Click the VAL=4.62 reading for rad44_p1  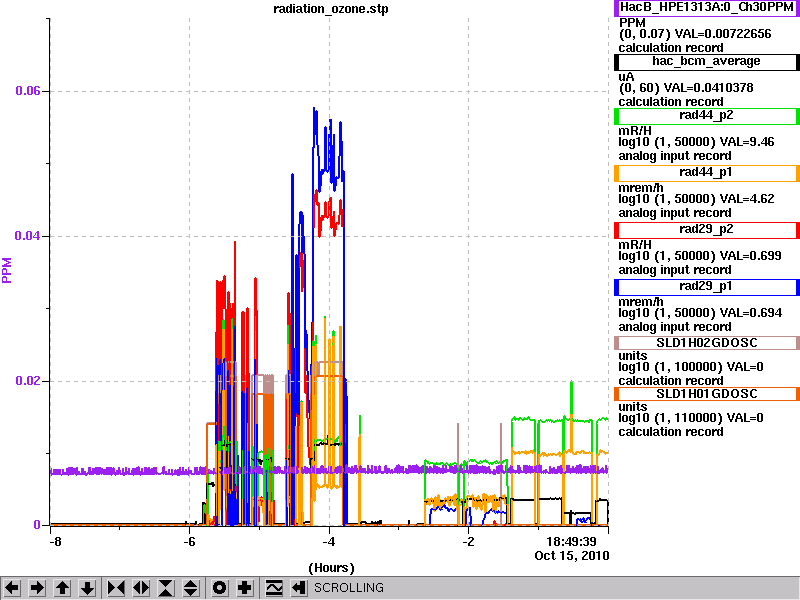tap(745, 199)
